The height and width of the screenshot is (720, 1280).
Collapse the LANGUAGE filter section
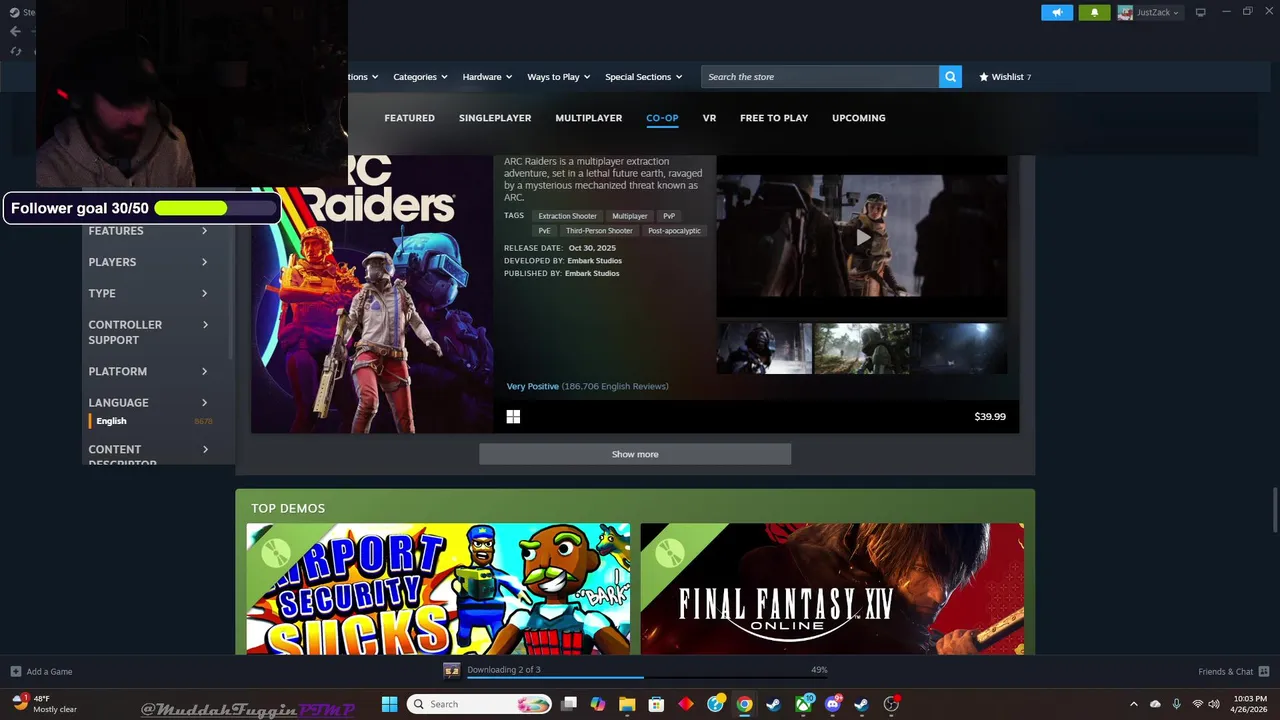tap(148, 402)
